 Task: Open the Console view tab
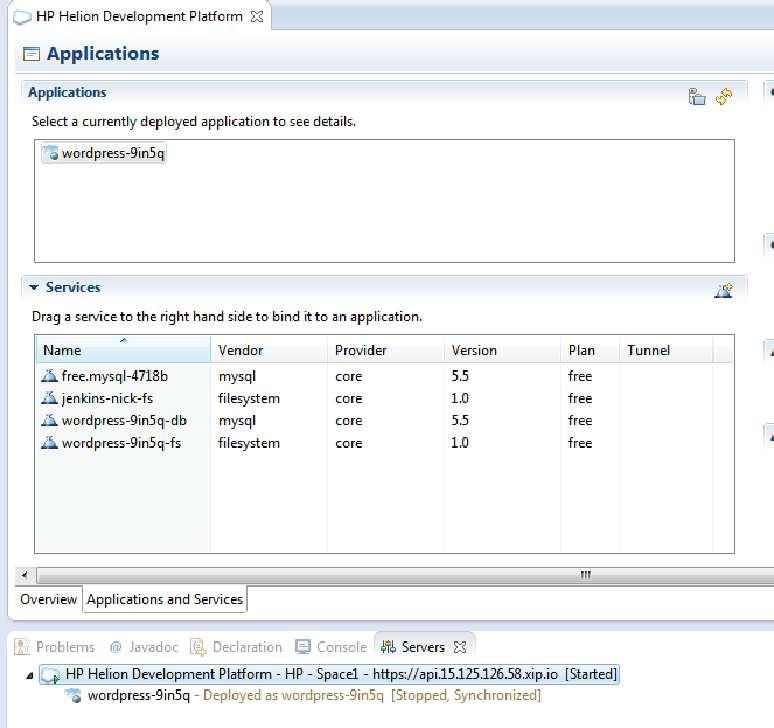point(331,647)
